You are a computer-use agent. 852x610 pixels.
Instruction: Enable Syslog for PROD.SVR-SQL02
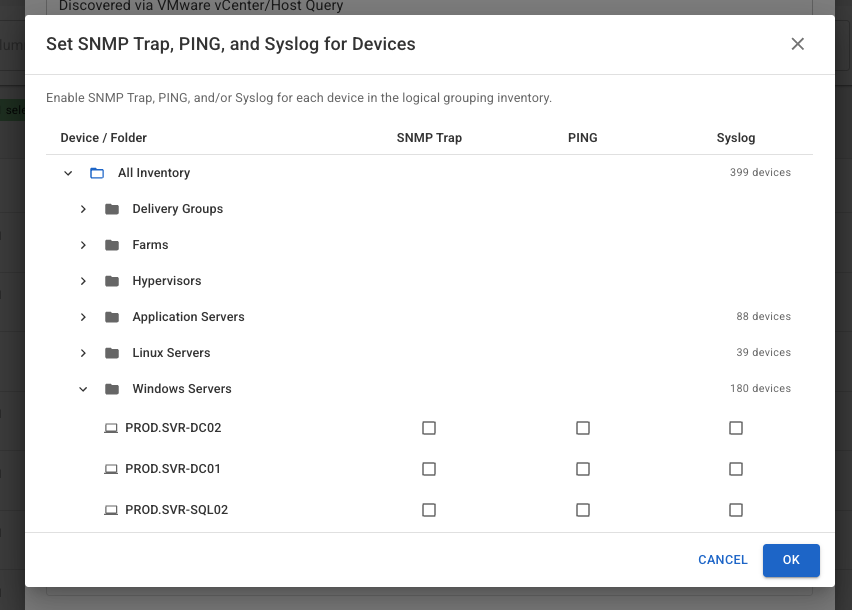[736, 510]
